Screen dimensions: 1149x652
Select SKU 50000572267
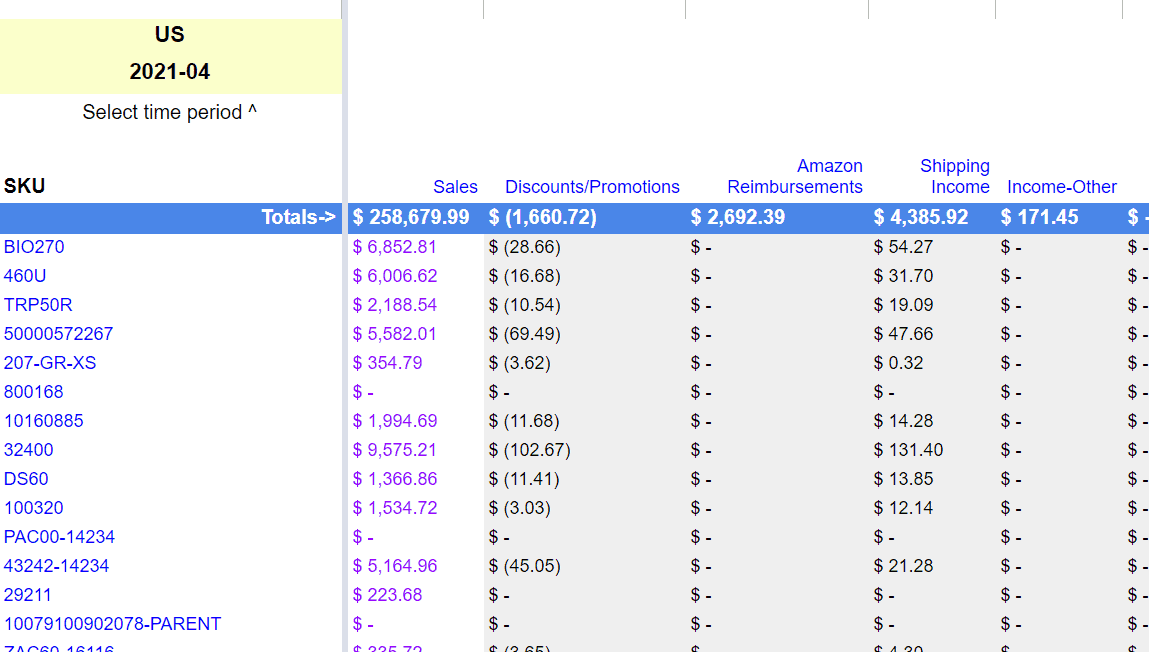tap(58, 334)
